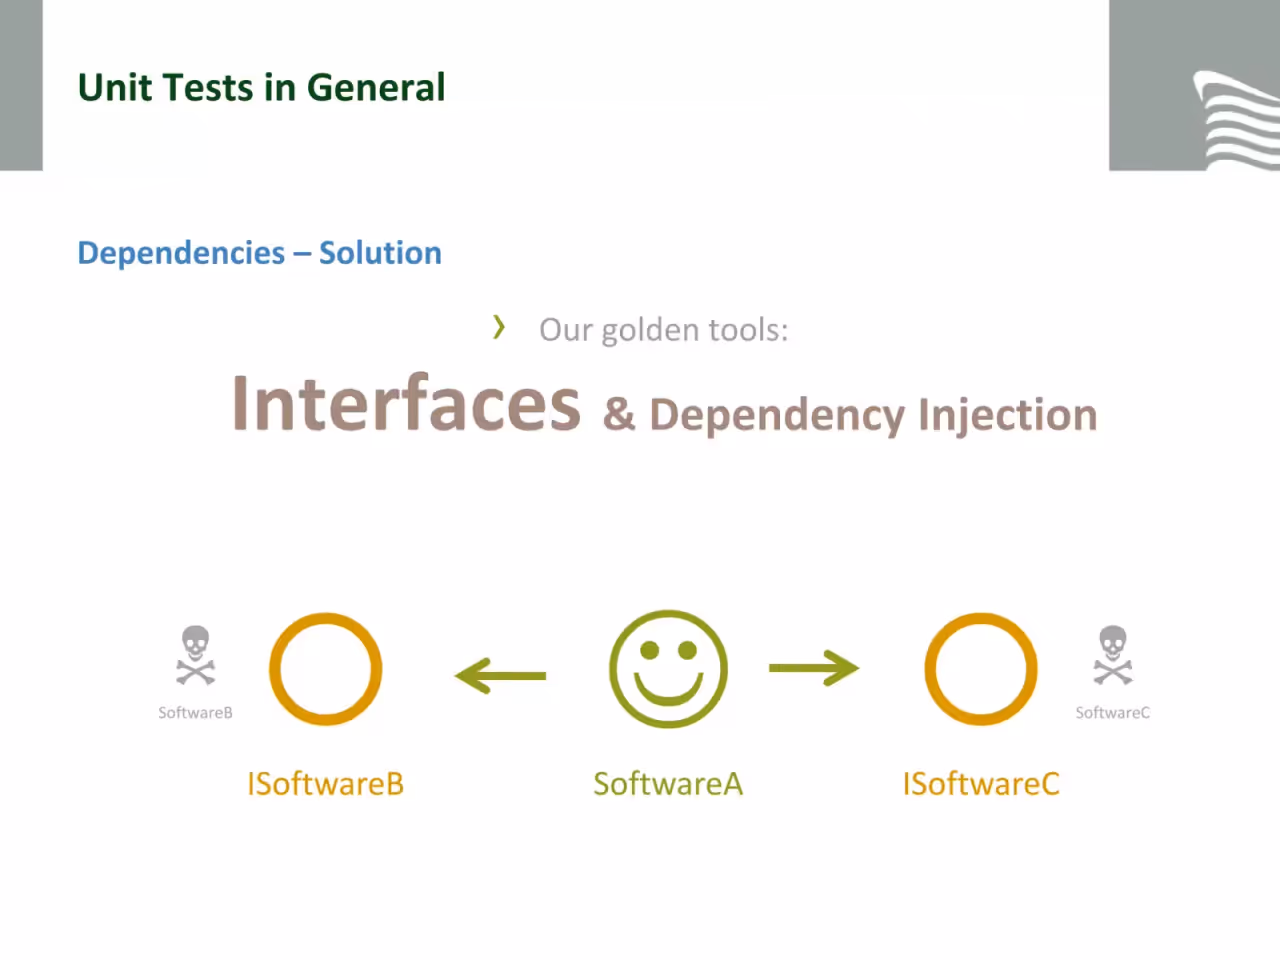Click the left-pointing green arrow
1280x960 pixels.
500,676
